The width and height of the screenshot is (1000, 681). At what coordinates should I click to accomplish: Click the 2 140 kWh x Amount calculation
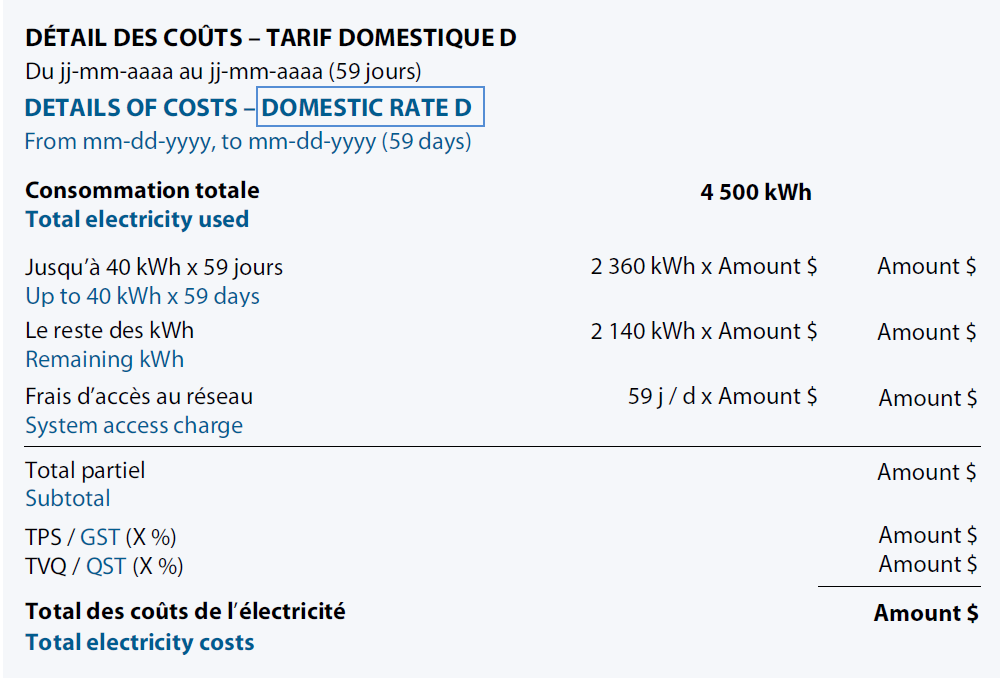pos(704,332)
